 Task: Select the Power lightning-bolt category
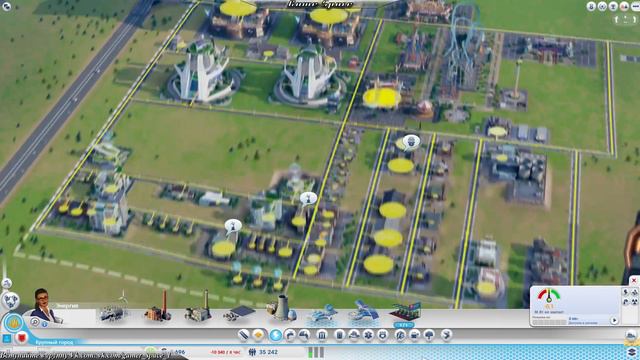tap(276, 335)
